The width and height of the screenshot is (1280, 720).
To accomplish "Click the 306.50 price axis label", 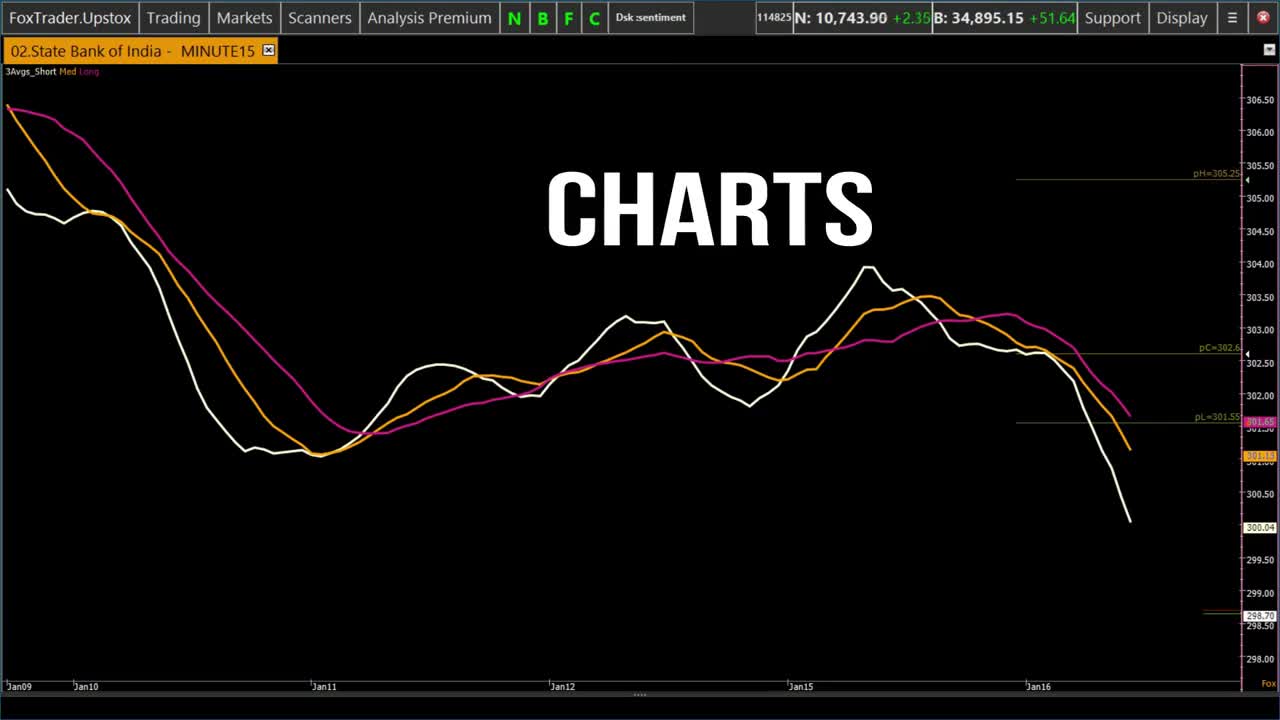I will click(1260, 100).
